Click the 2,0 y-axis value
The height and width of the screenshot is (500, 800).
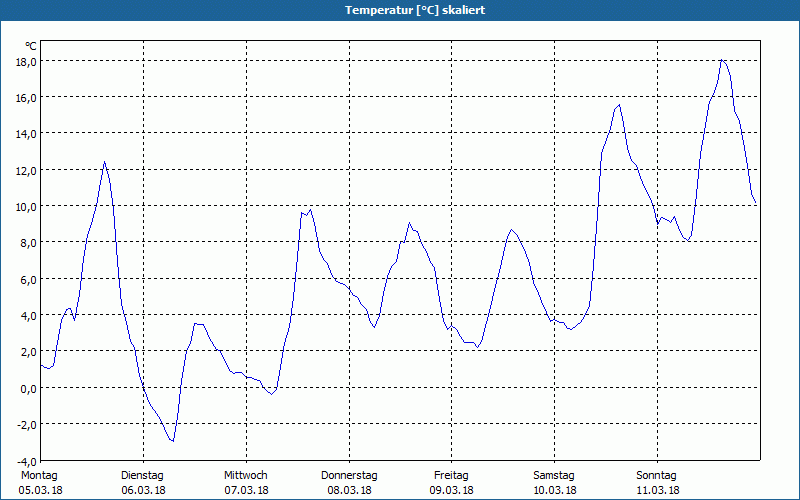pos(29,352)
